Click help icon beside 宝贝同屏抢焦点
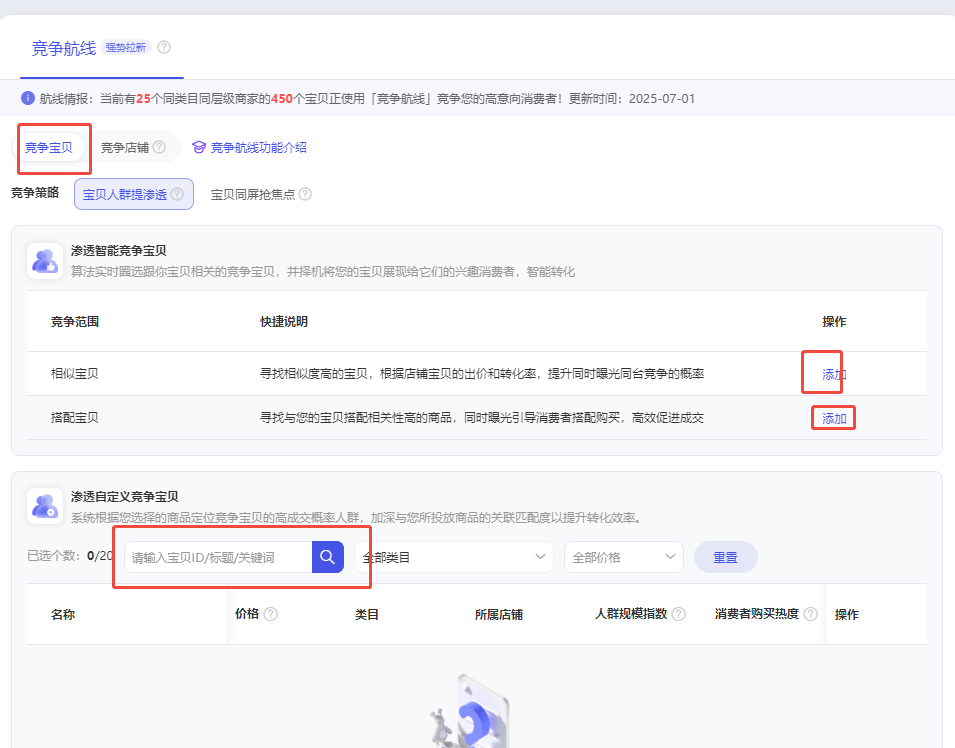Image resolution: width=955 pixels, height=748 pixels. (305, 194)
